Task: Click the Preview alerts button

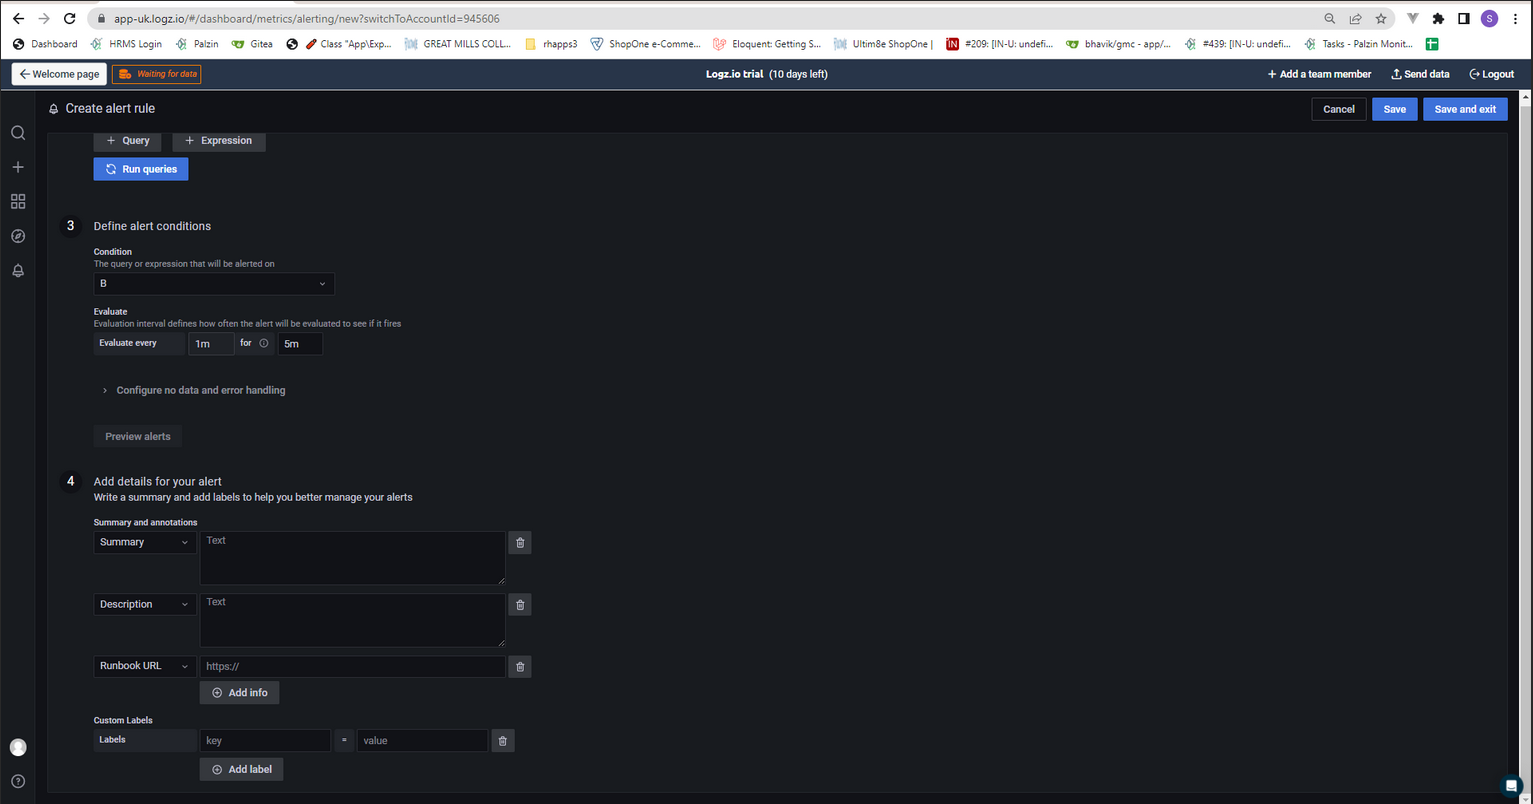Action: click(x=138, y=436)
